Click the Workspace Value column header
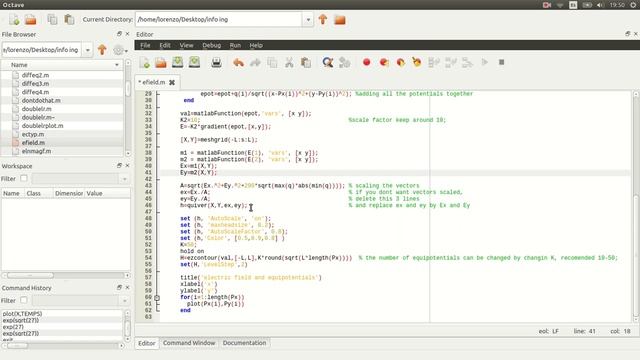Viewport: 640px width, 360px height. (107, 193)
